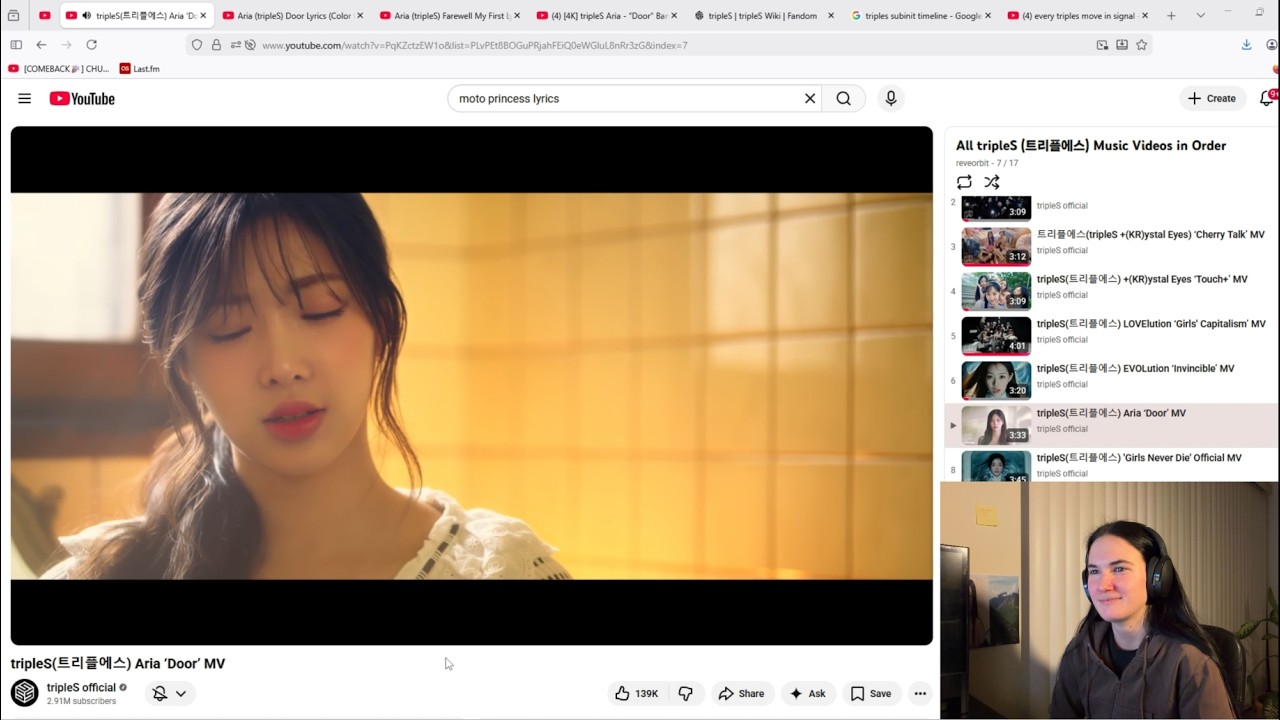Click the URL address bar

[x=670, y=45]
